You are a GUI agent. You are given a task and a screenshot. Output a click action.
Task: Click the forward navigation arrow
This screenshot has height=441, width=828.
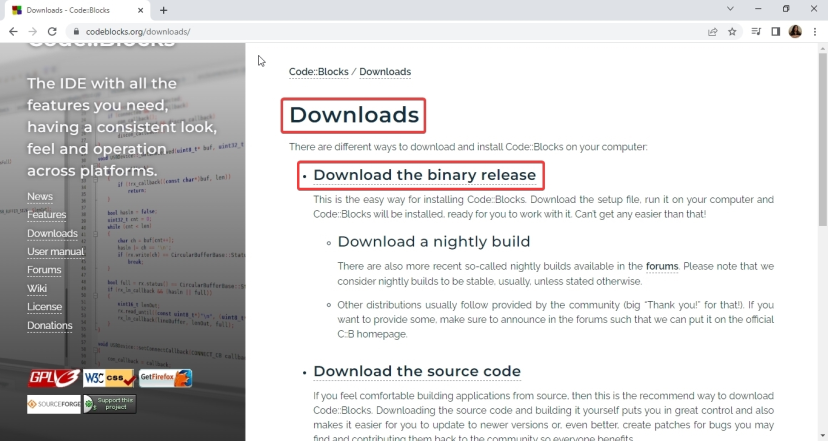point(33,32)
